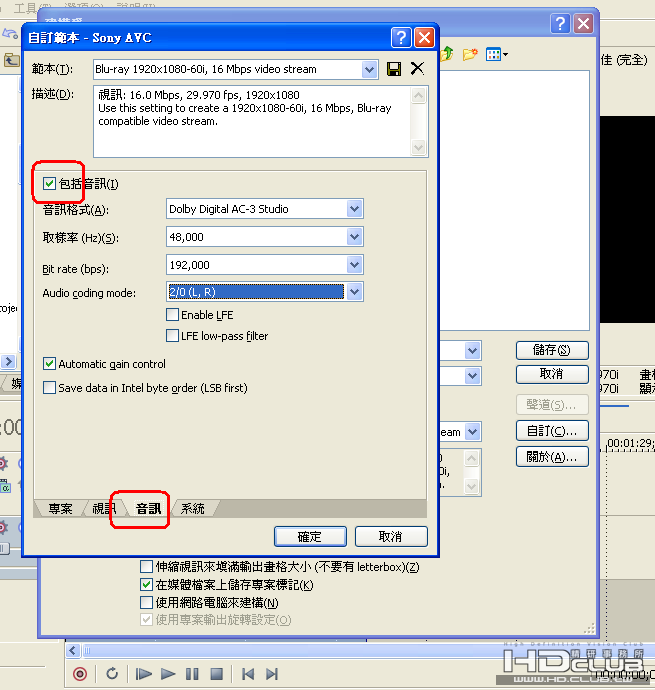Viewport: 655px width, 690px height.
Task: Open view menu icon in render dialog
Action: click(497, 55)
